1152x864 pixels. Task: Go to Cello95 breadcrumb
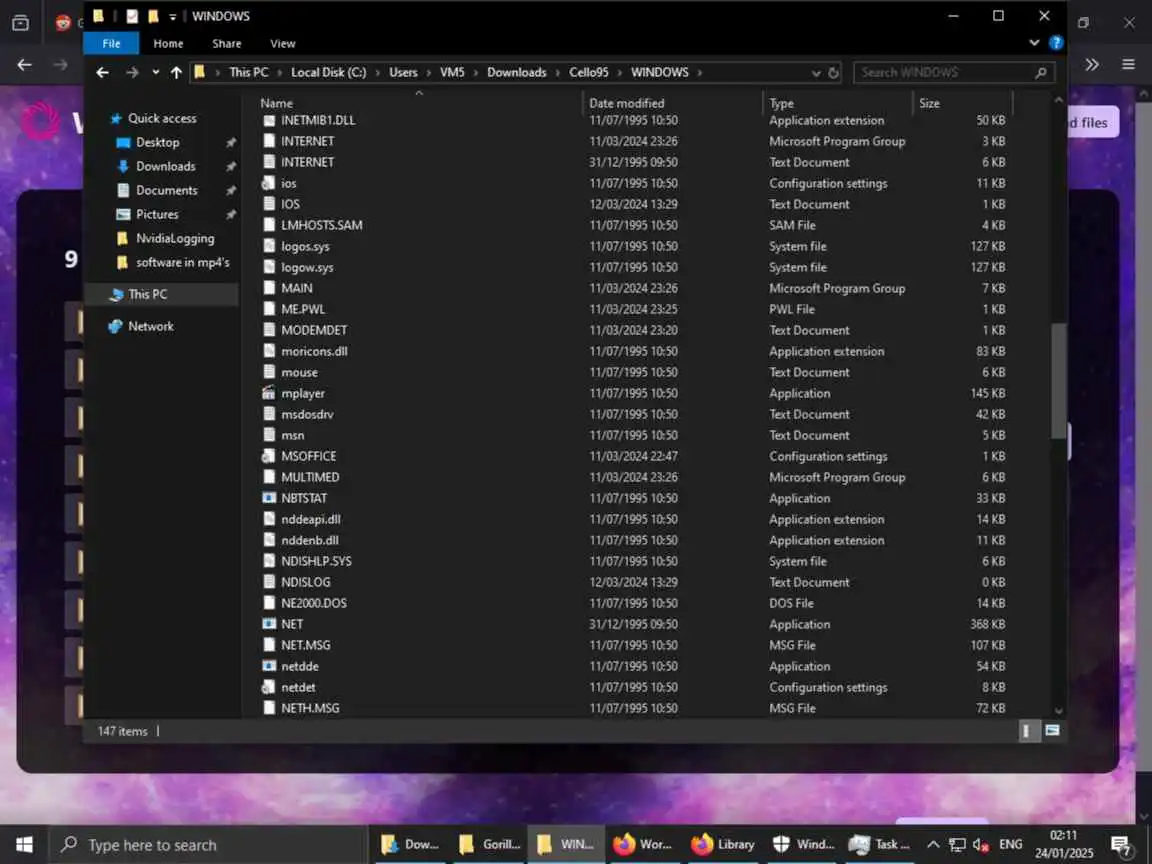click(x=588, y=72)
